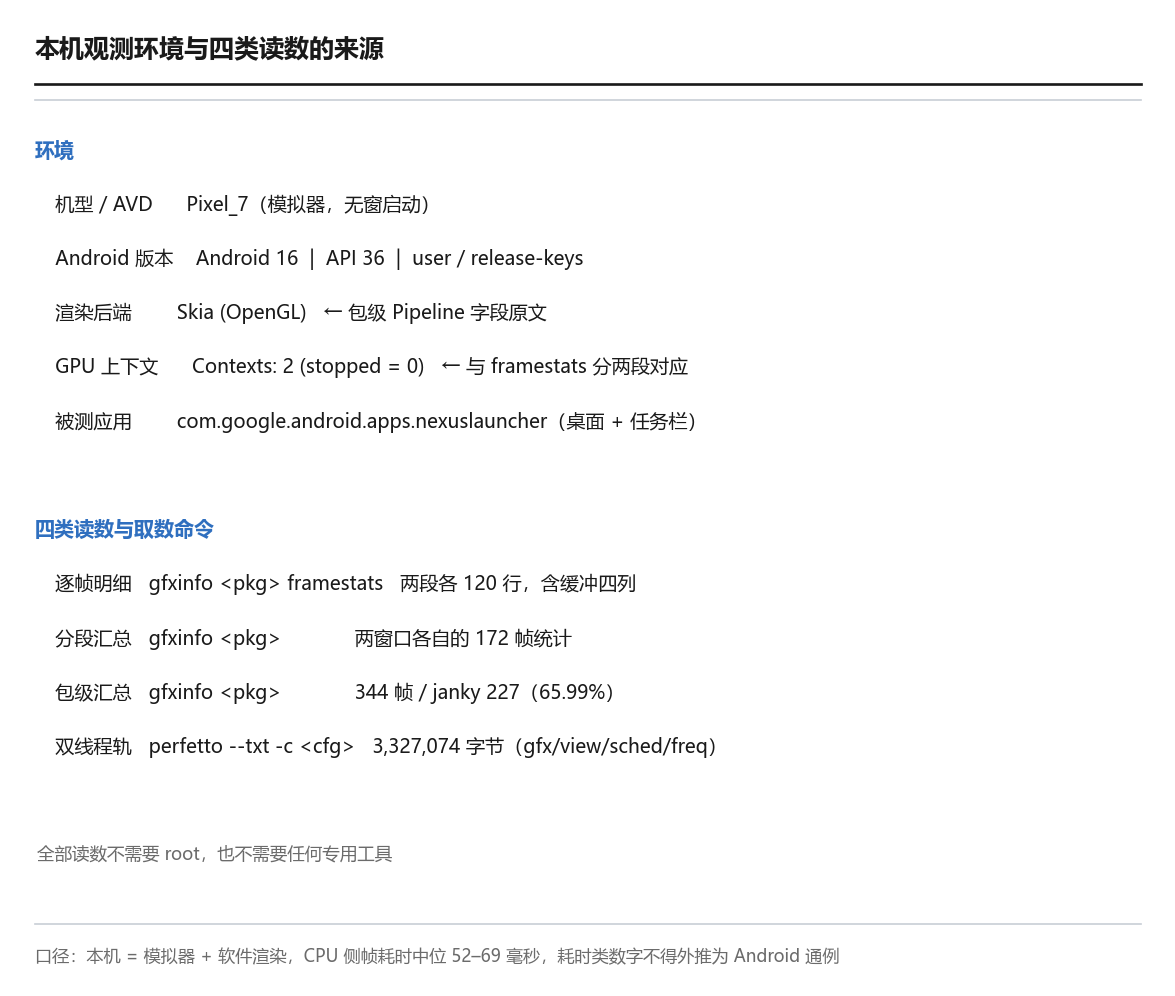
Task: Click the text 两窗口各自的 172 帧统计
Action: [462, 639]
